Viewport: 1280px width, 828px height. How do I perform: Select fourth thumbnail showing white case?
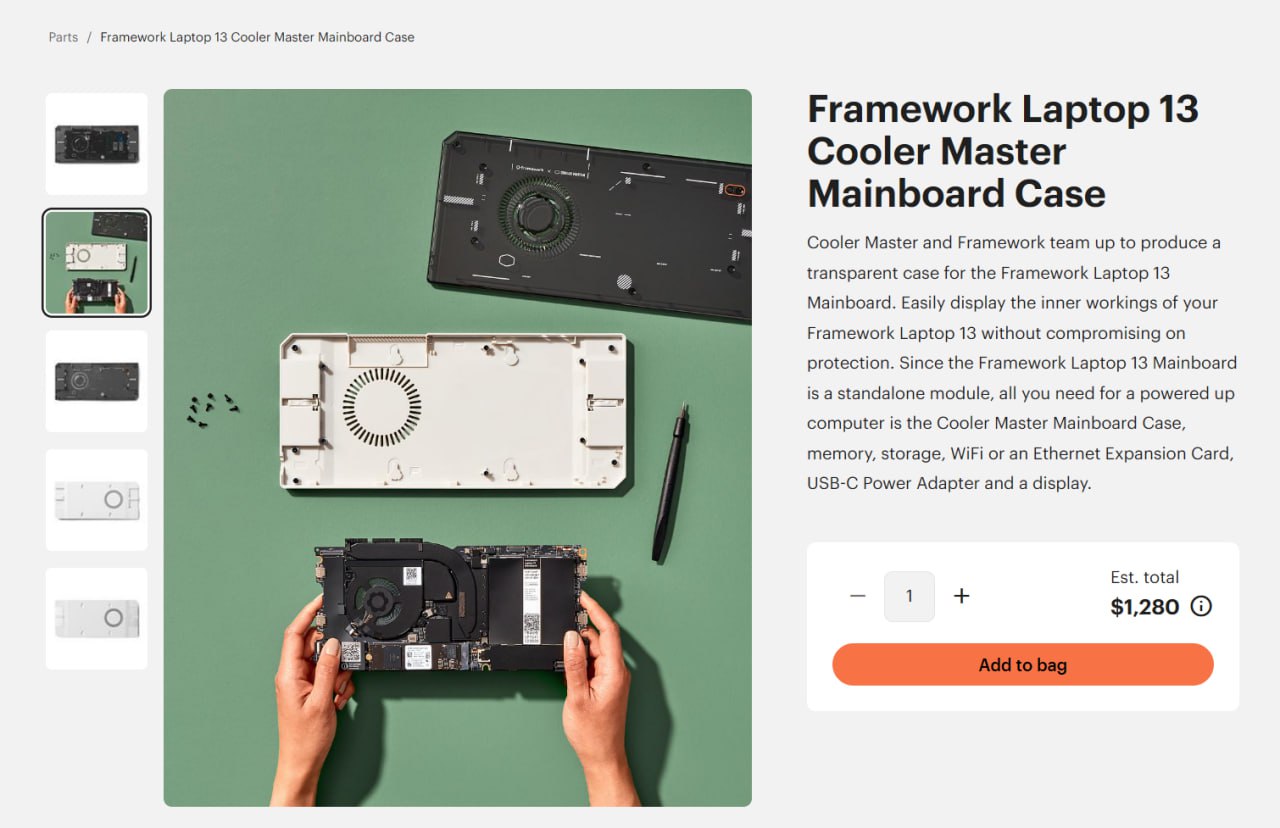click(x=97, y=499)
